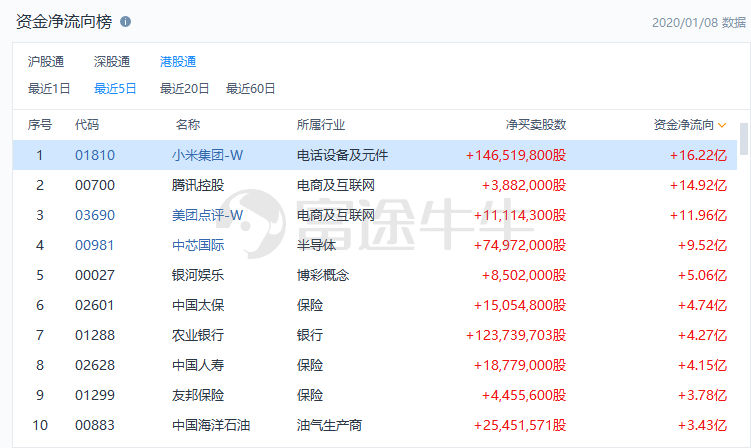Select the 中国人寿 name cell

[198, 365]
